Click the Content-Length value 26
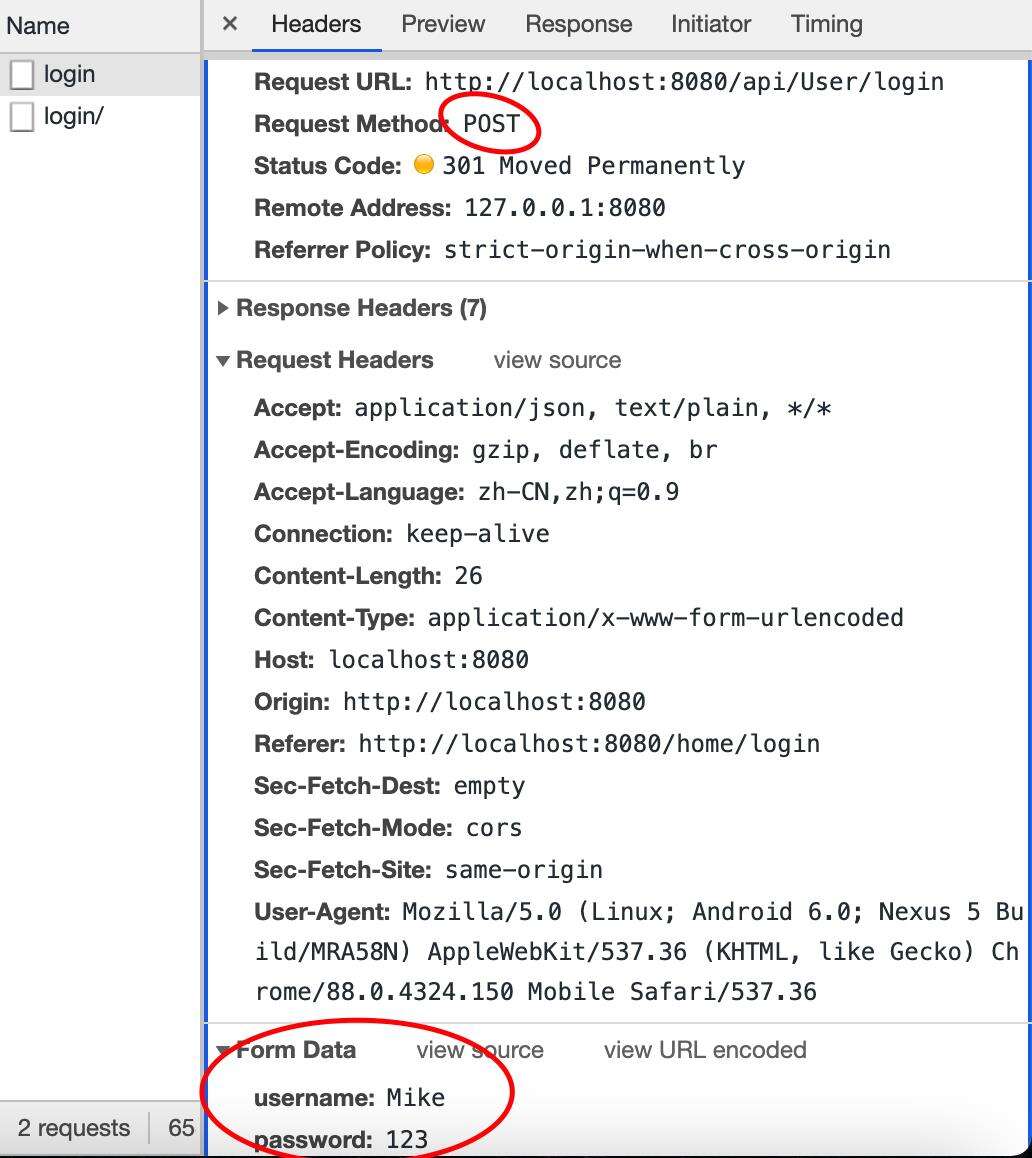The width and height of the screenshot is (1032, 1158). pos(468,576)
